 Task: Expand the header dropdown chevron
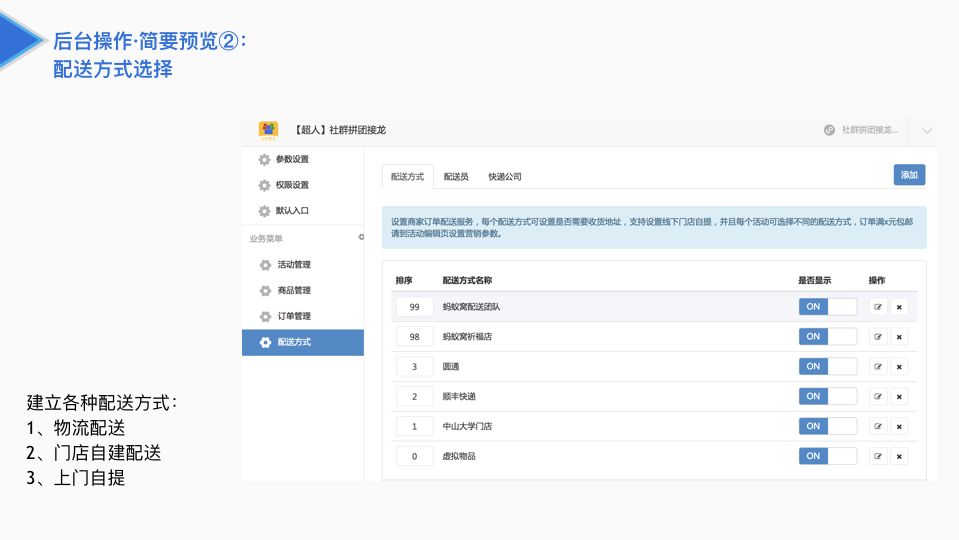click(x=927, y=131)
